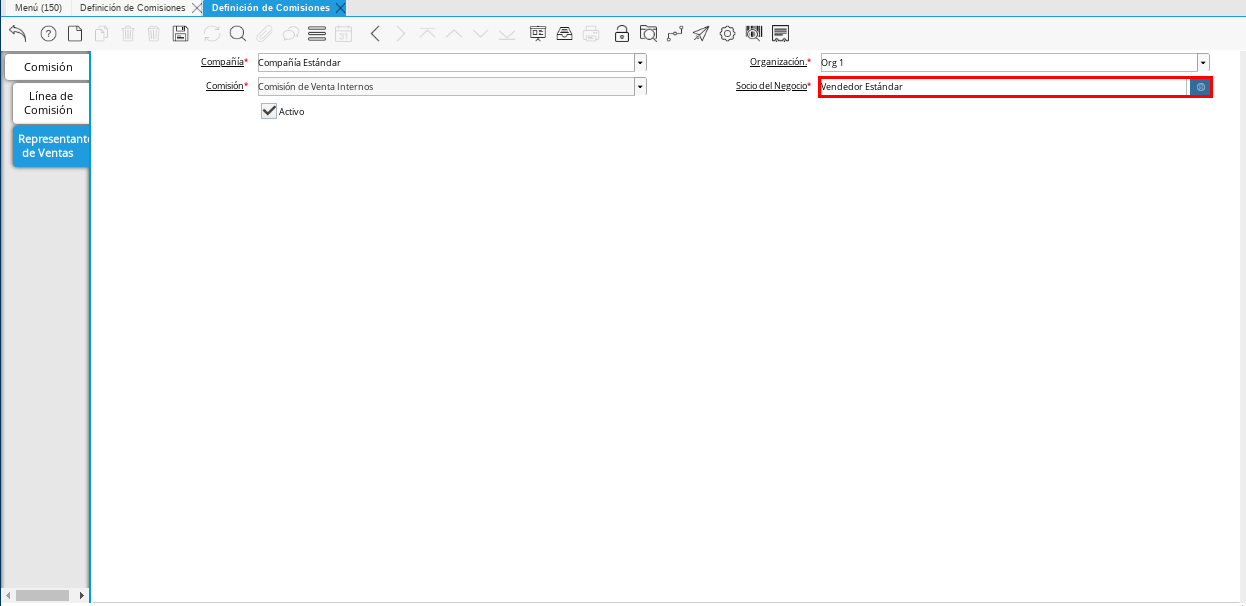Switch to first Definición de Comisiones tab
The image size is (1246, 606).
tap(132, 7)
